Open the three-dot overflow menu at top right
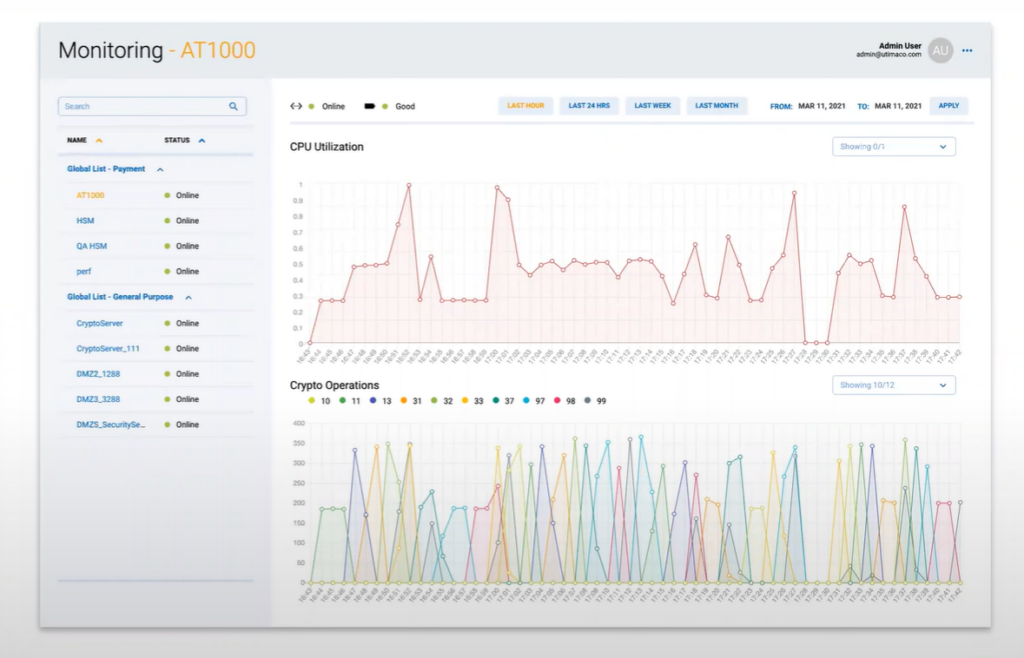 pyautogui.click(x=967, y=50)
